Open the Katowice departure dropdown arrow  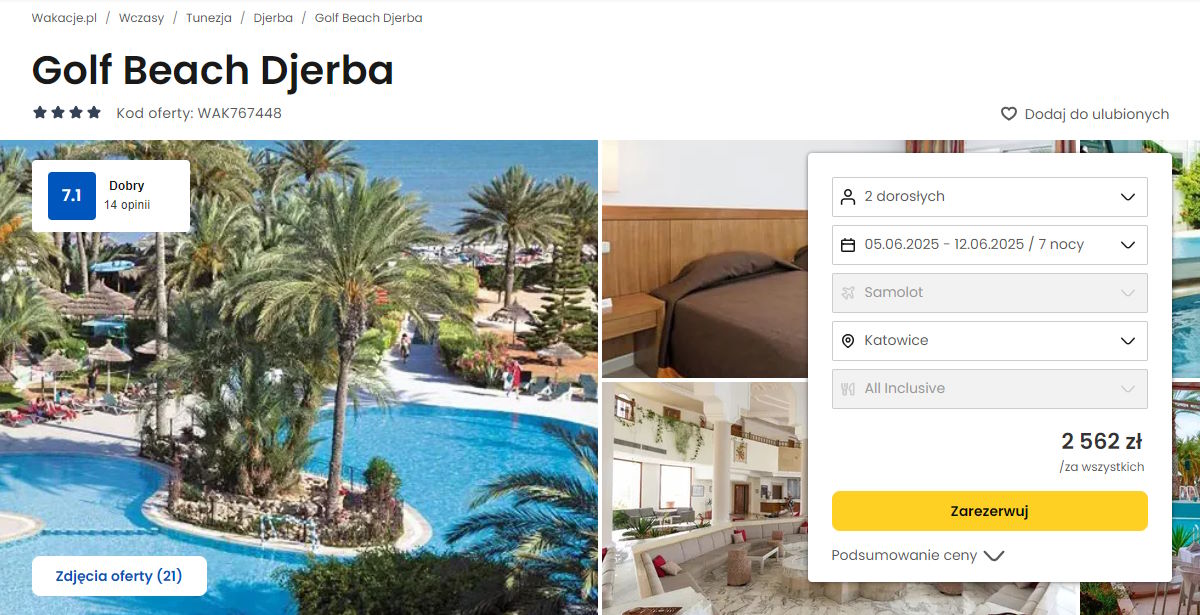(x=1128, y=341)
